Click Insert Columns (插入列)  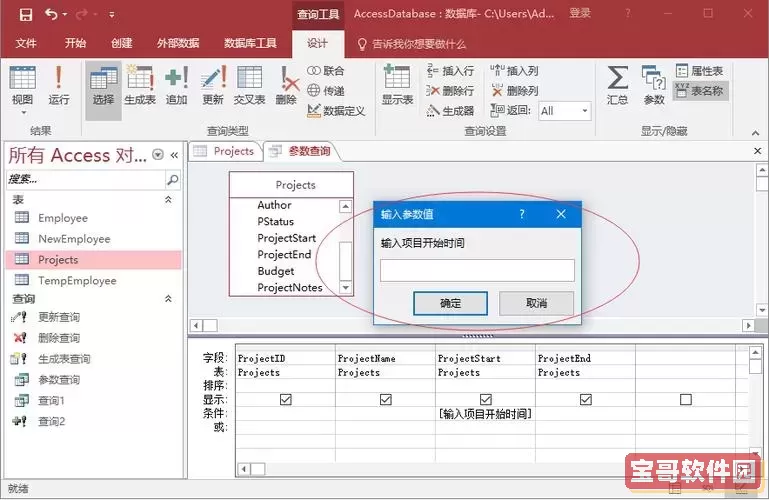point(514,71)
